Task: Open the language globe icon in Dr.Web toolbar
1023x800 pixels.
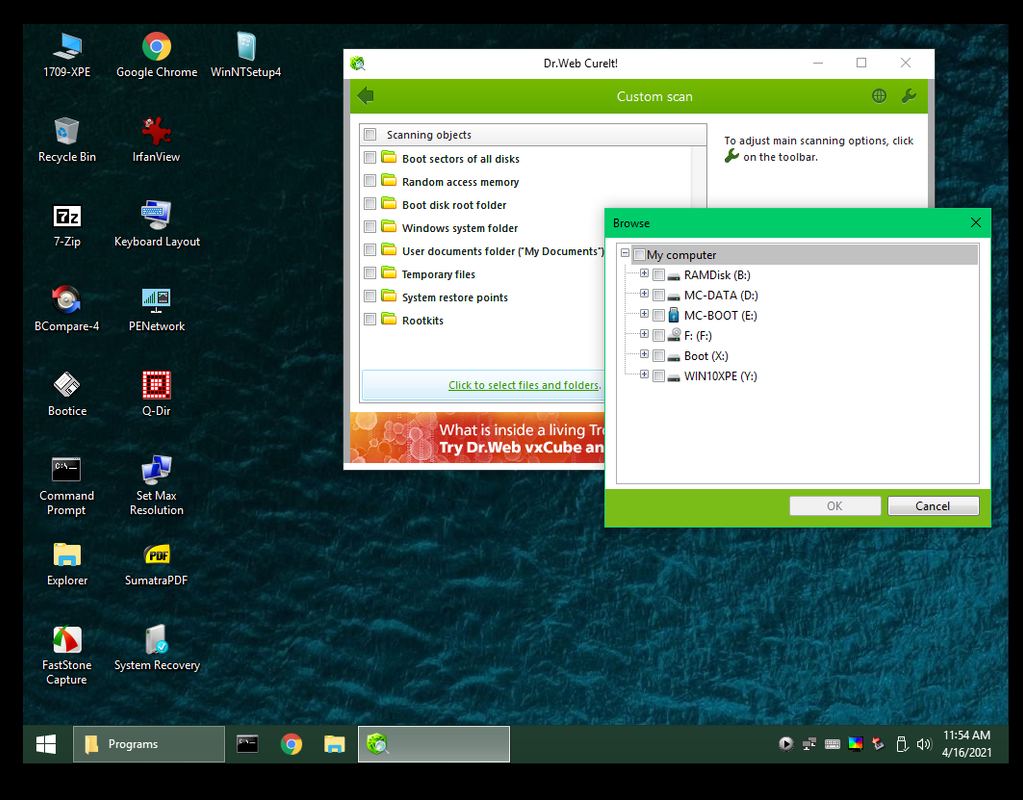Action: (879, 96)
